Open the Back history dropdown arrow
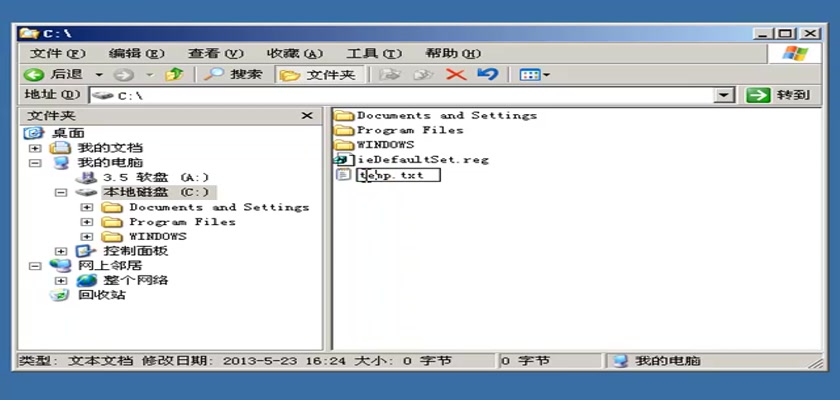 99,74
